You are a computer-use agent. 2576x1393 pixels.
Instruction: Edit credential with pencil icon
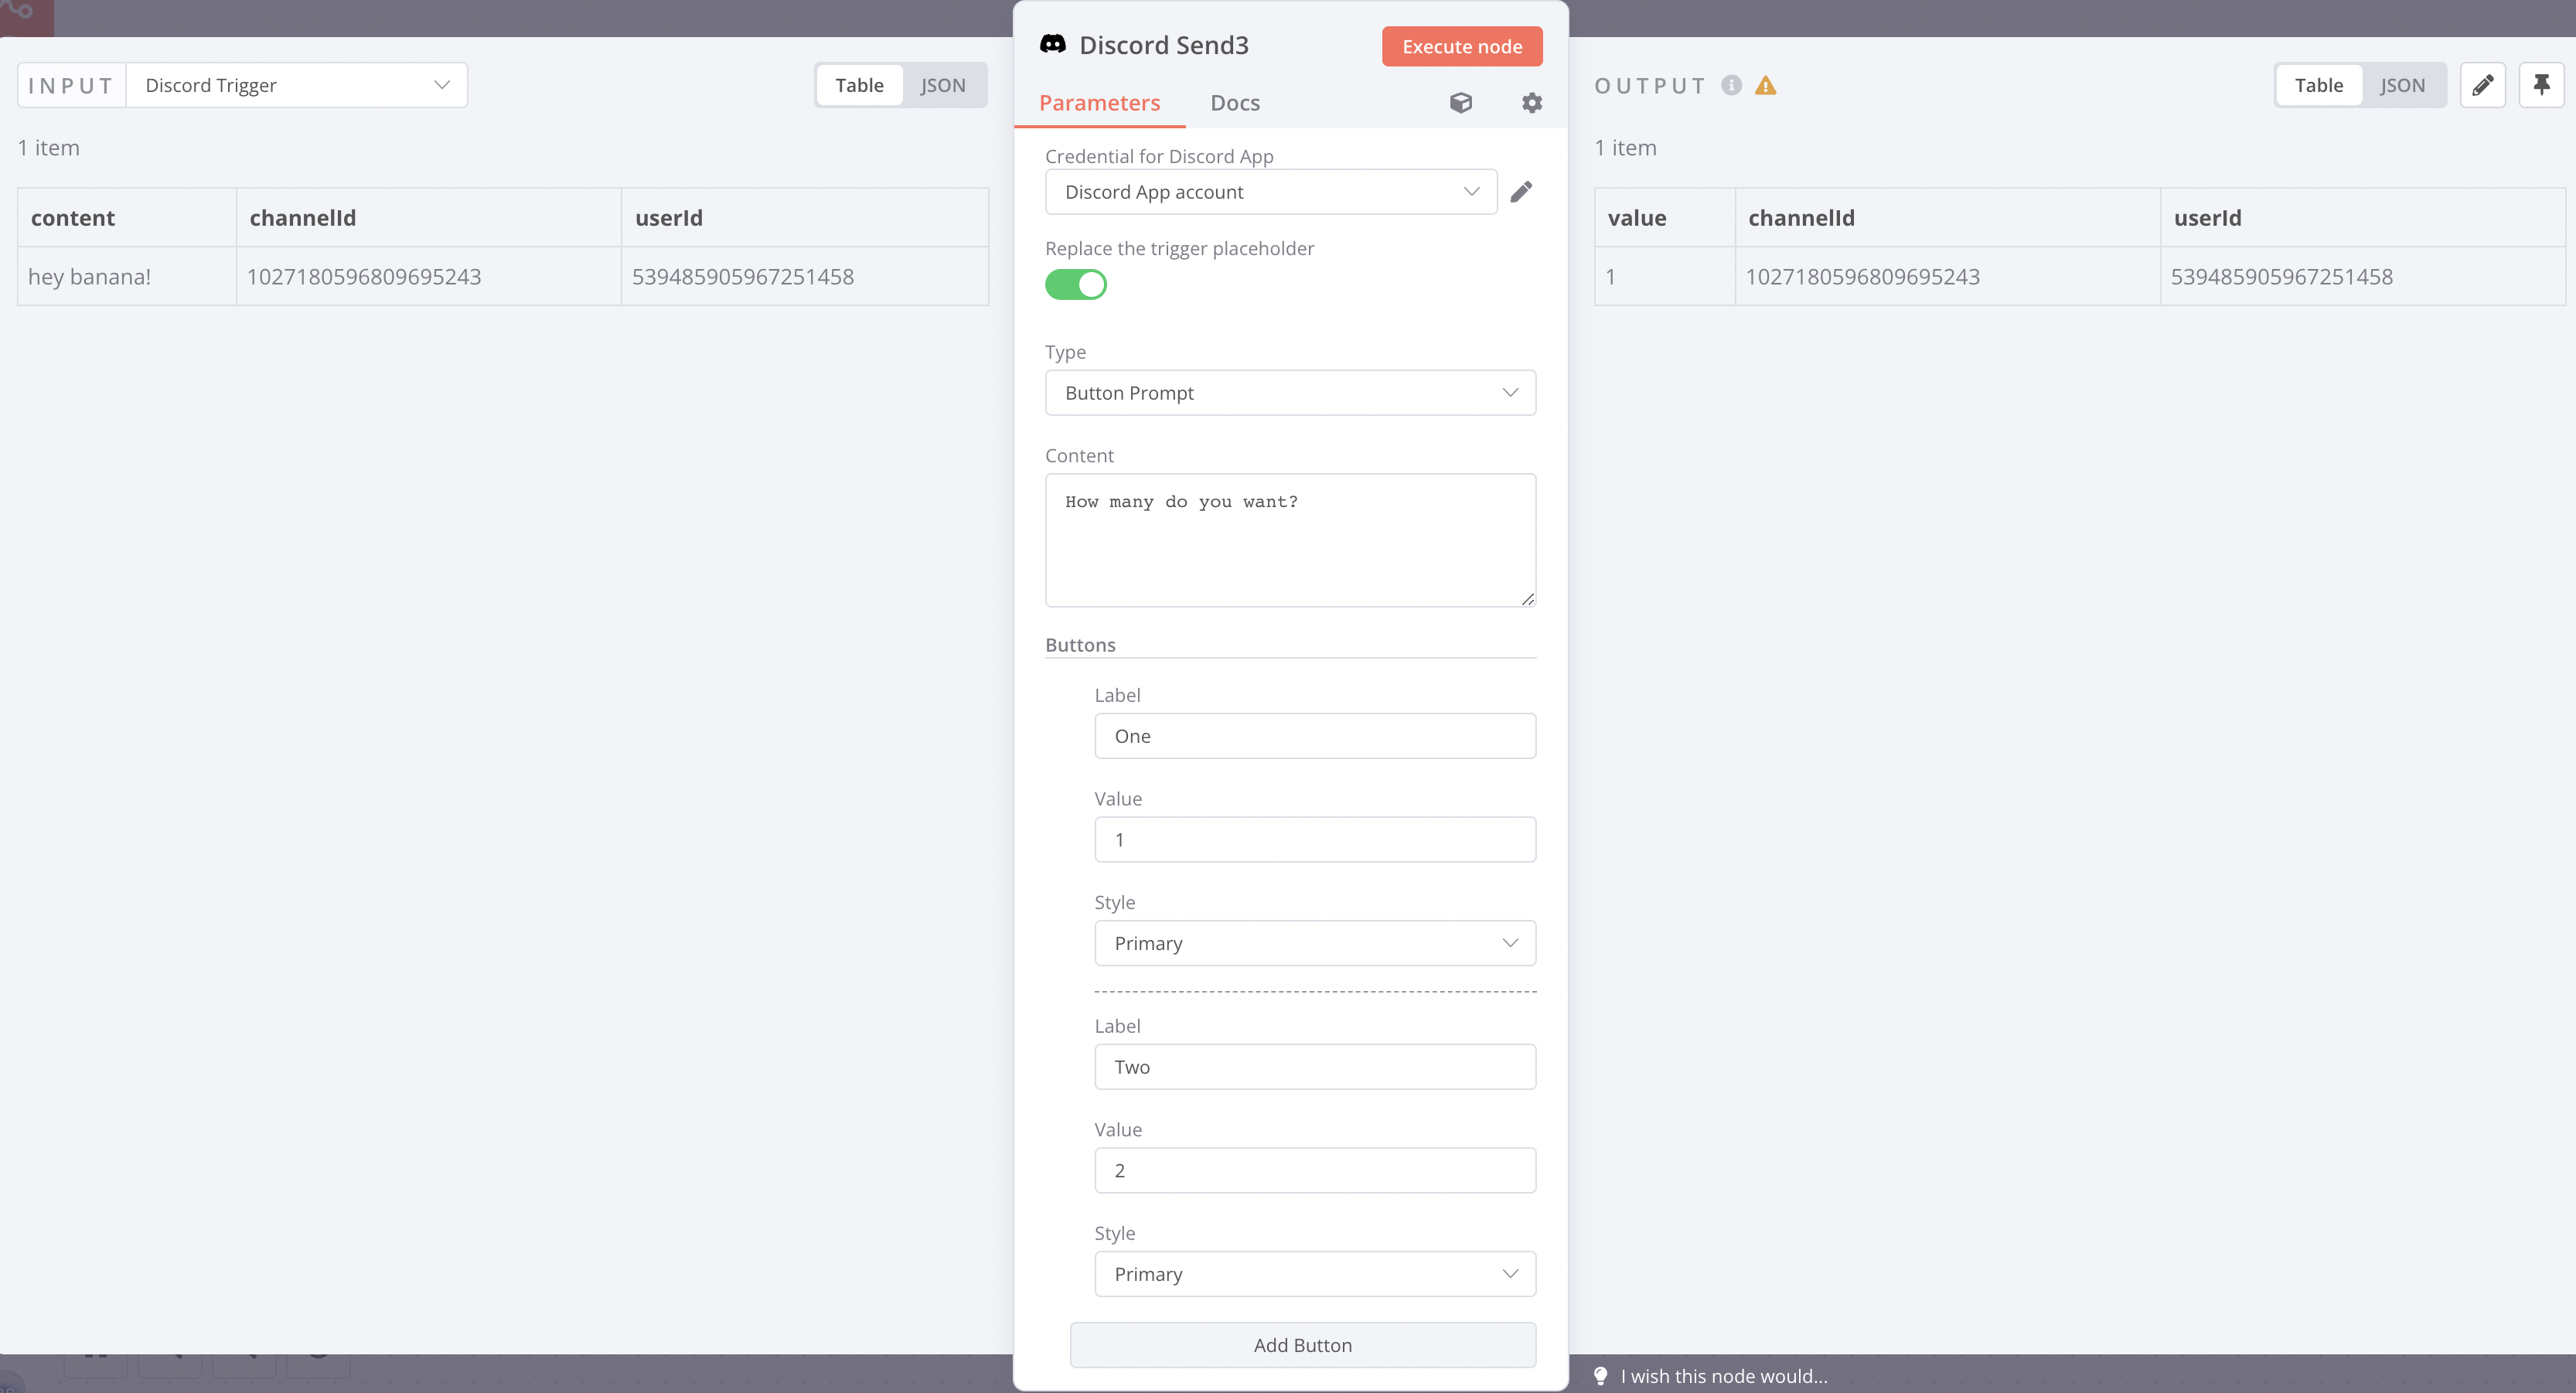point(1521,192)
